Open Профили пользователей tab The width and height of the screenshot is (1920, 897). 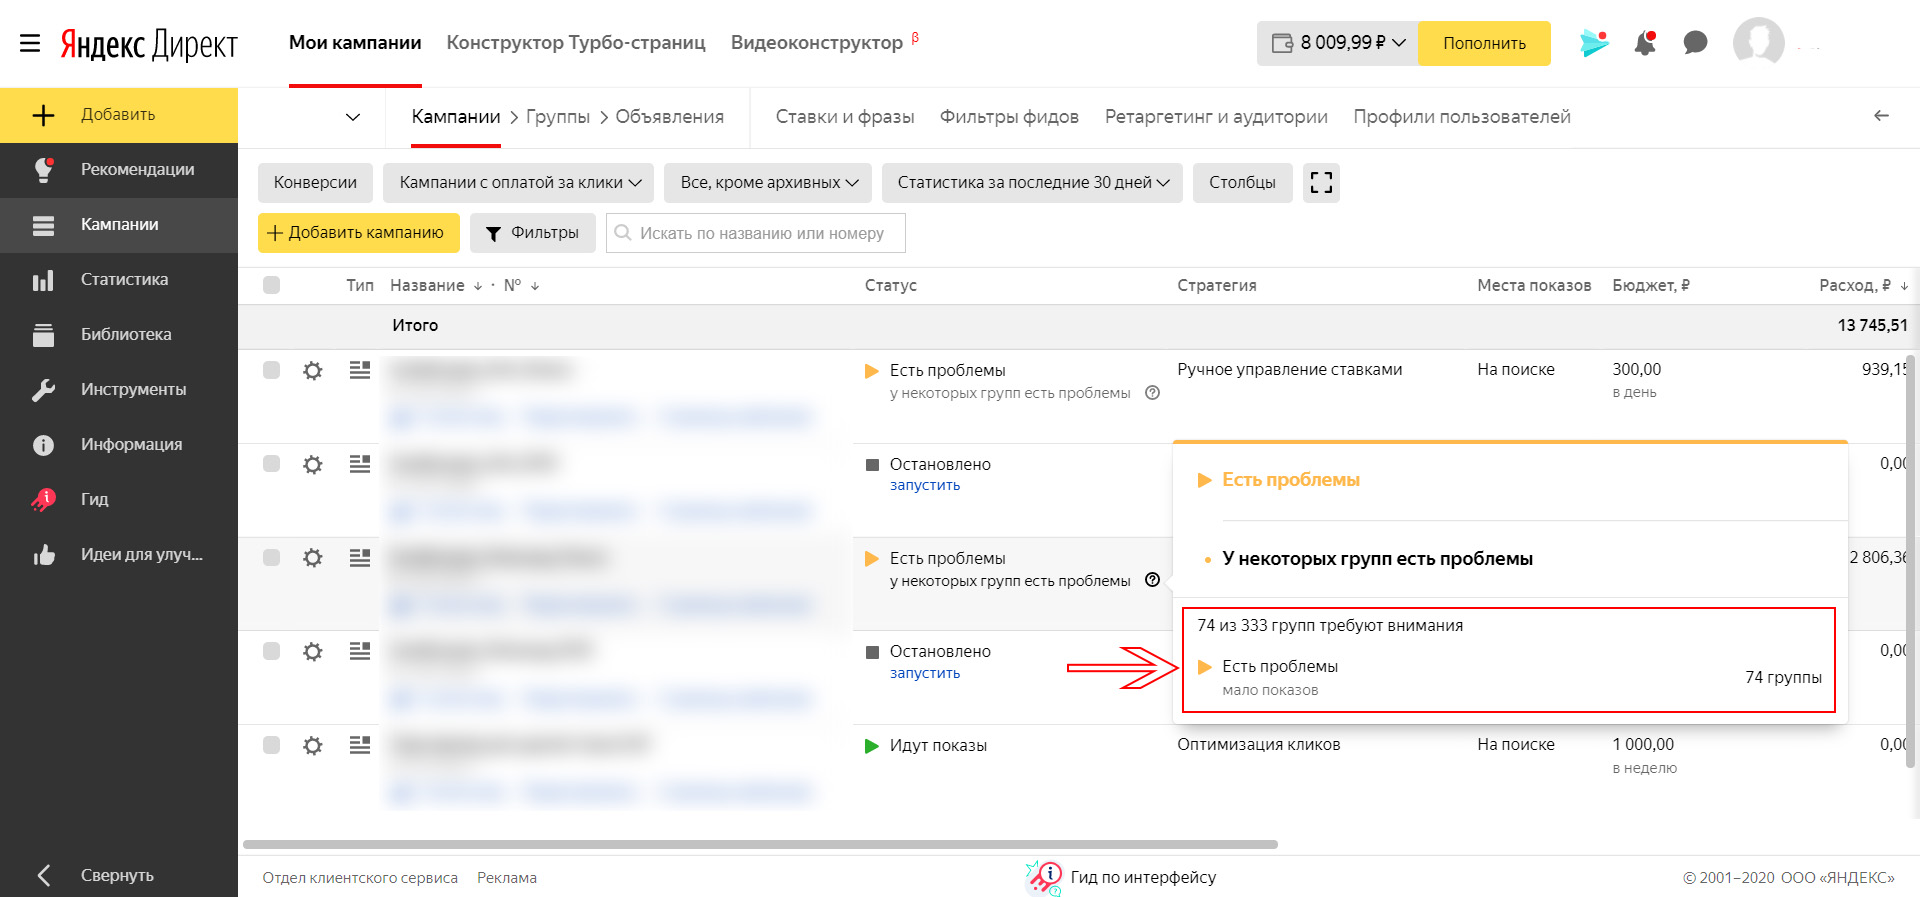[x=1462, y=117]
